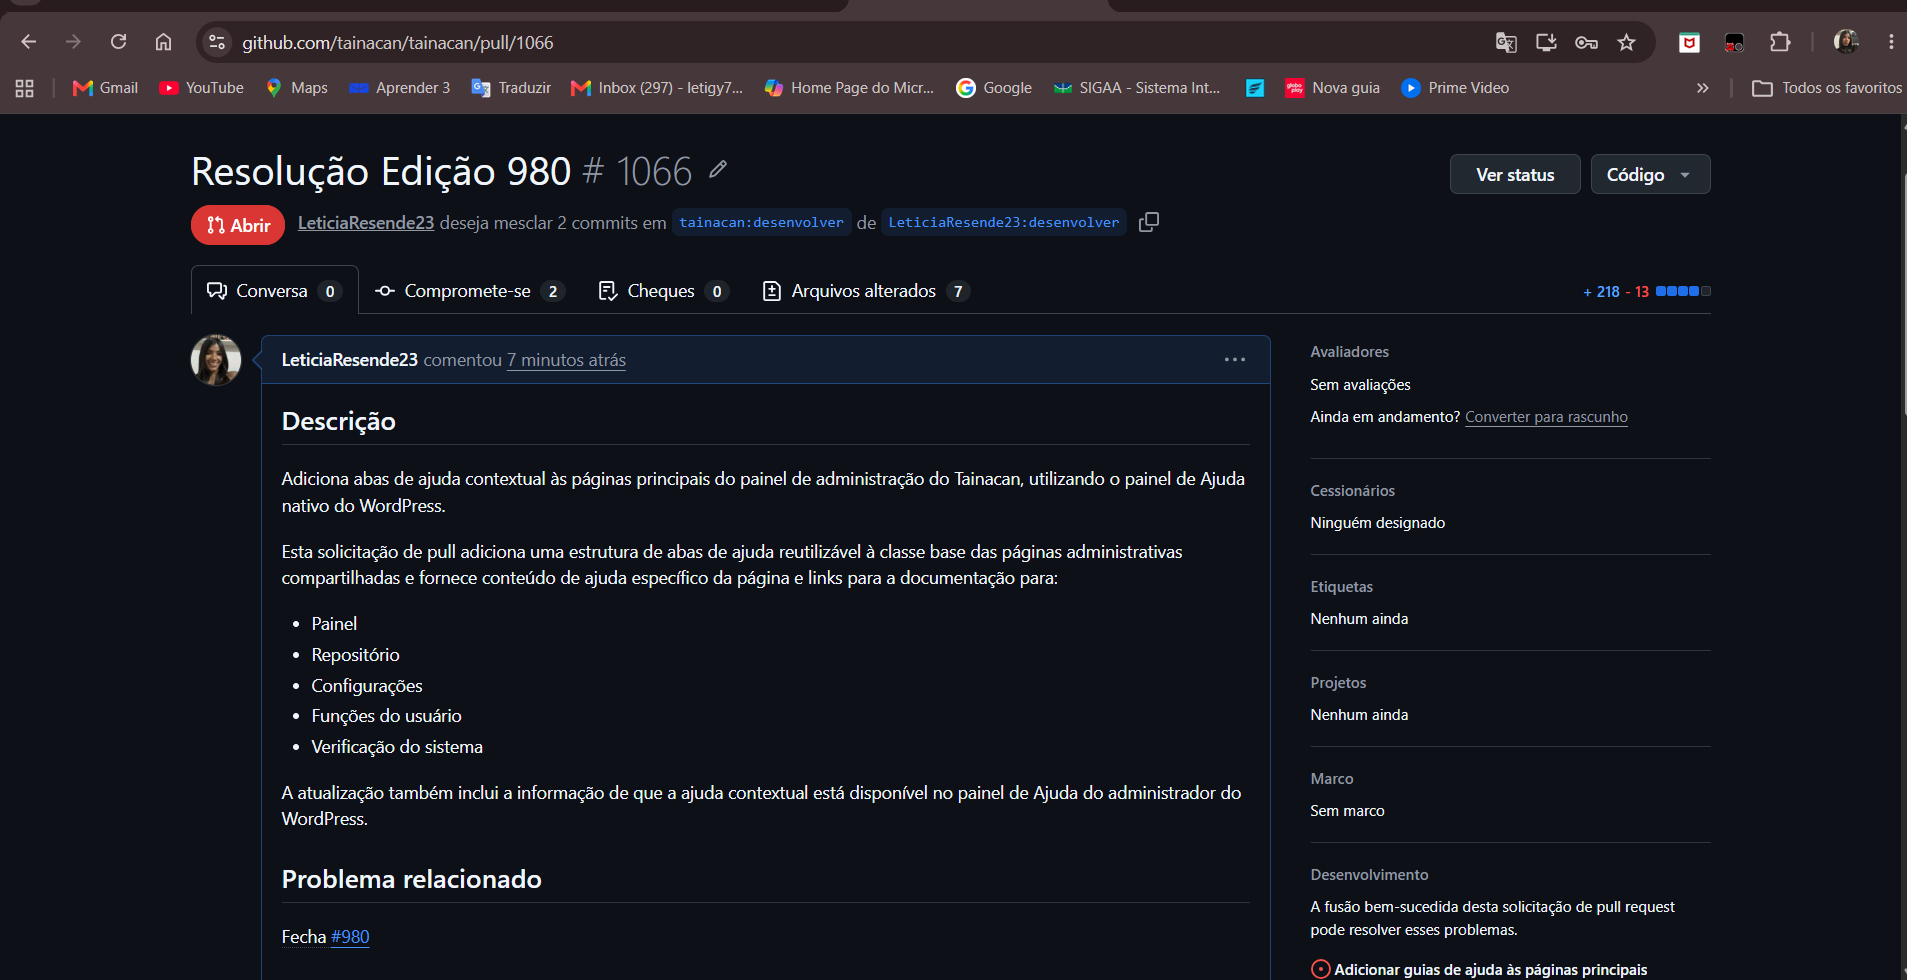The image size is (1907, 980).
Task: Switch to the Cheques tab
Action: (x=663, y=291)
